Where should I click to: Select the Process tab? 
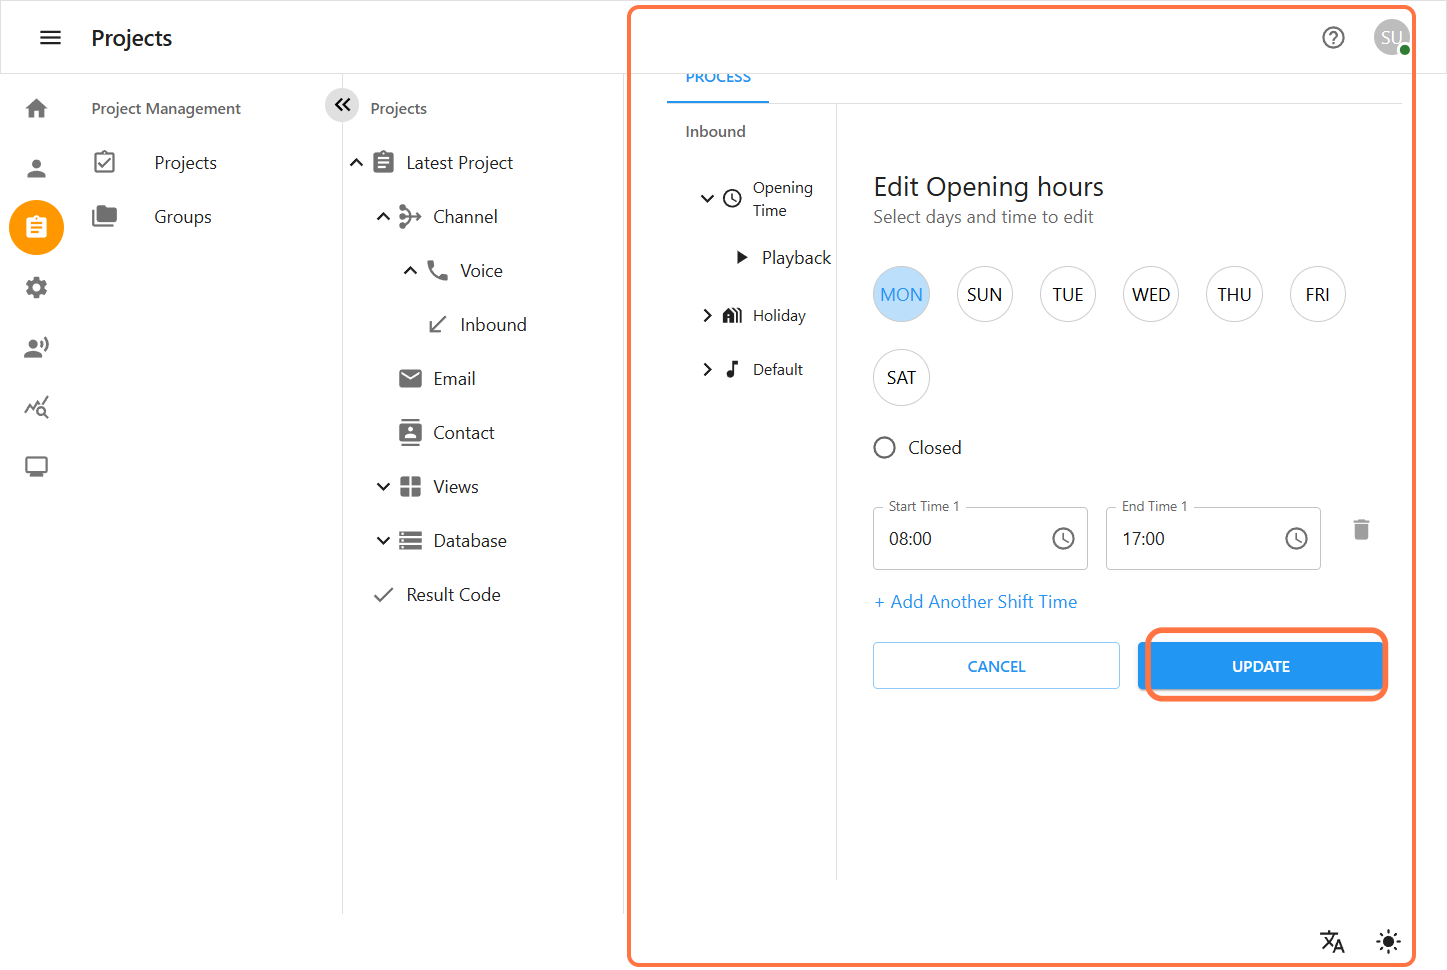coord(718,79)
